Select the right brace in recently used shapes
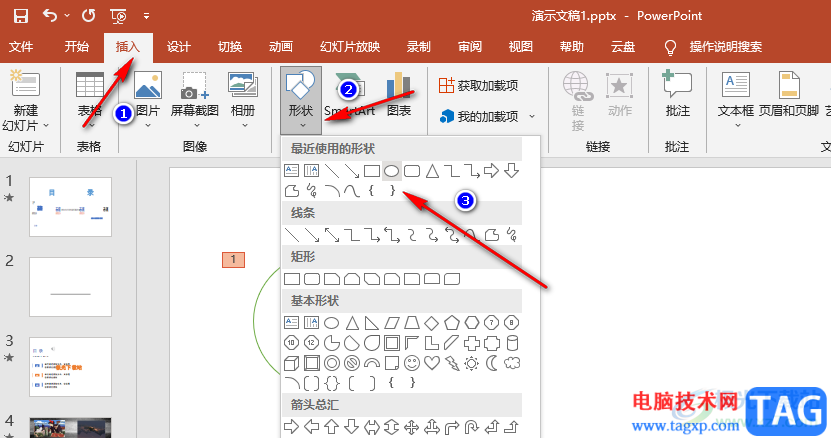This screenshot has height=438, width=831. pyautogui.click(x=392, y=190)
